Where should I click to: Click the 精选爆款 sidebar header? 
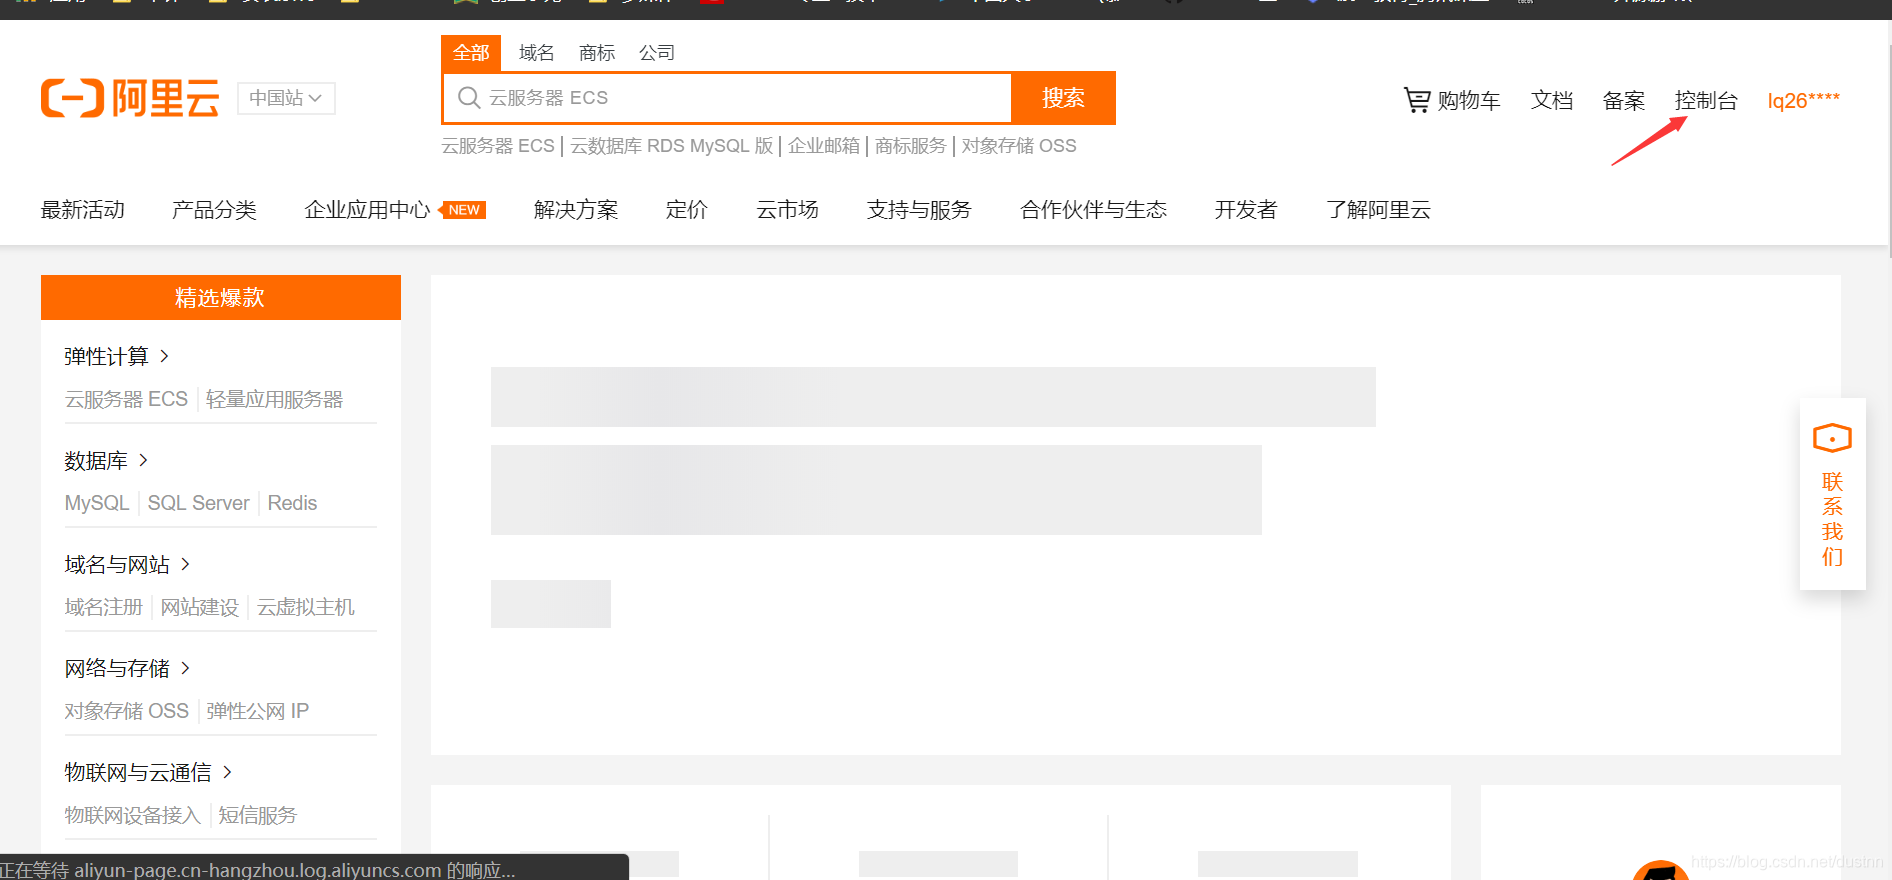click(x=221, y=298)
